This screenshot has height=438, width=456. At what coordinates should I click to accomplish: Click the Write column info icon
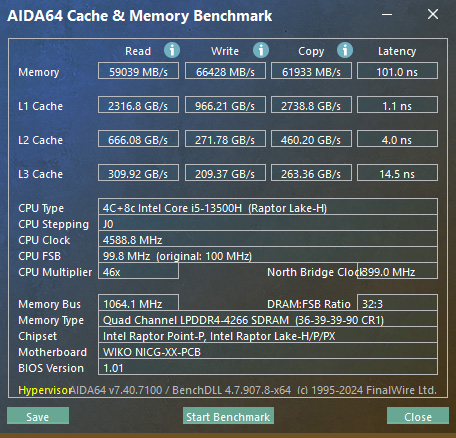coord(261,50)
